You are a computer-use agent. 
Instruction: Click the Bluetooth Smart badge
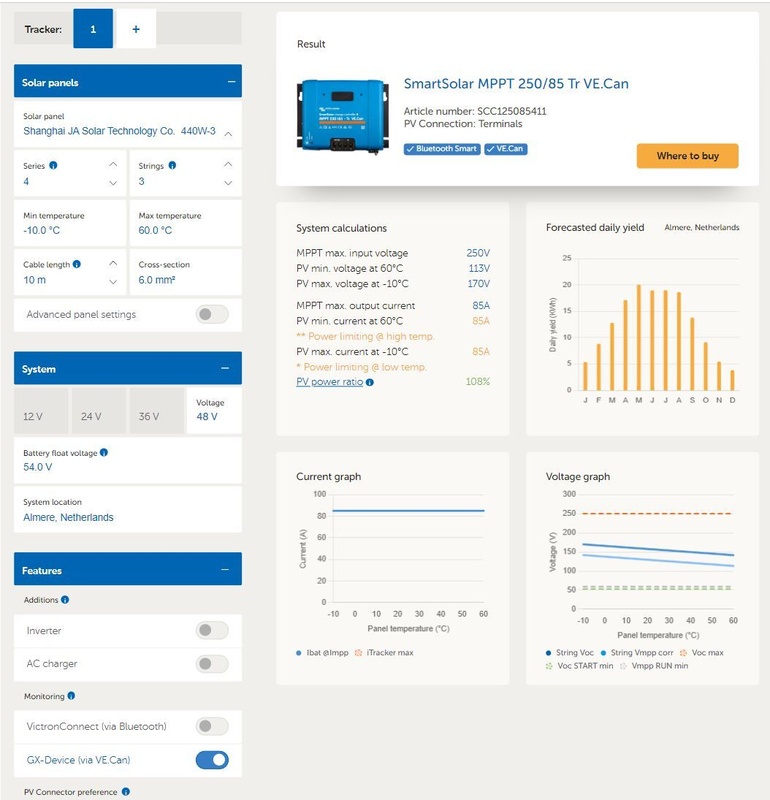[442, 149]
